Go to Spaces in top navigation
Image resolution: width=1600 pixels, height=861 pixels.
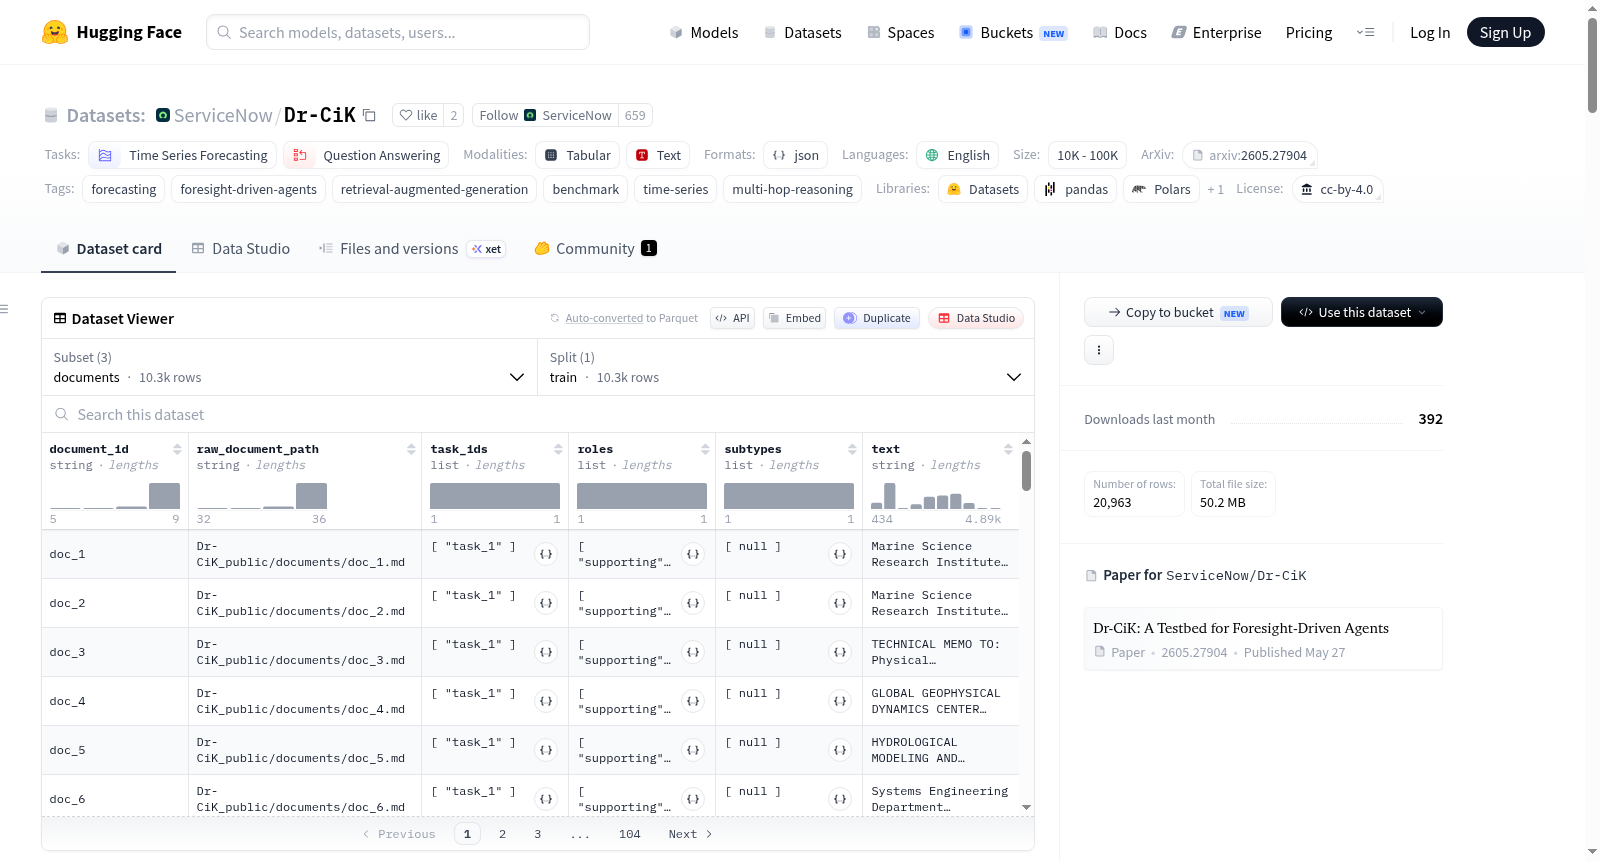point(900,32)
